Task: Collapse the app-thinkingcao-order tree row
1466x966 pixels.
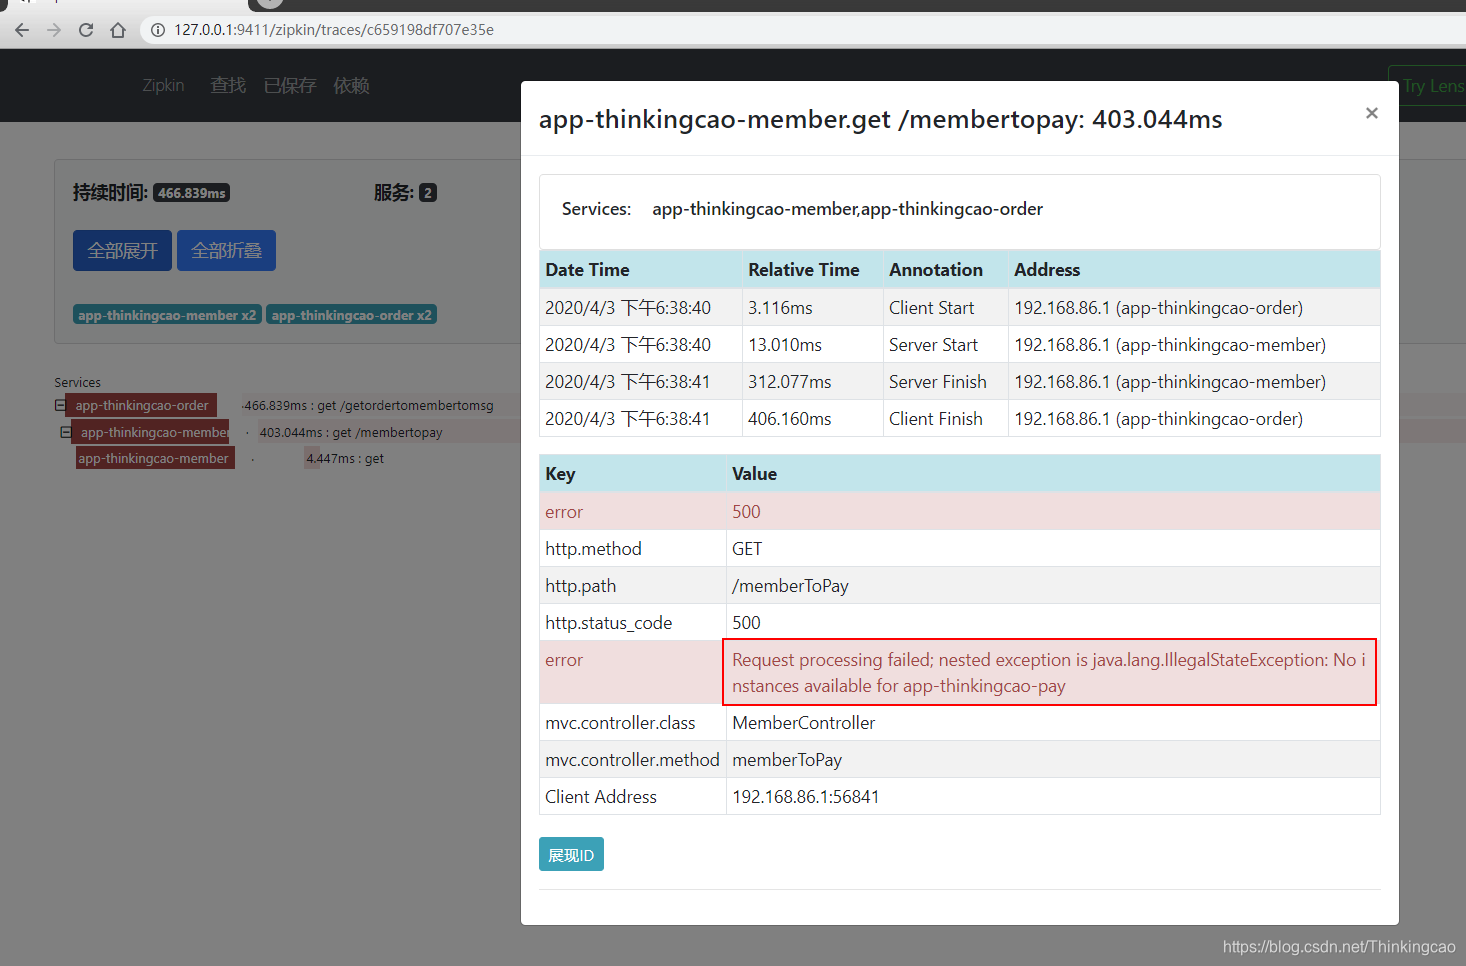Action: click(60, 405)
